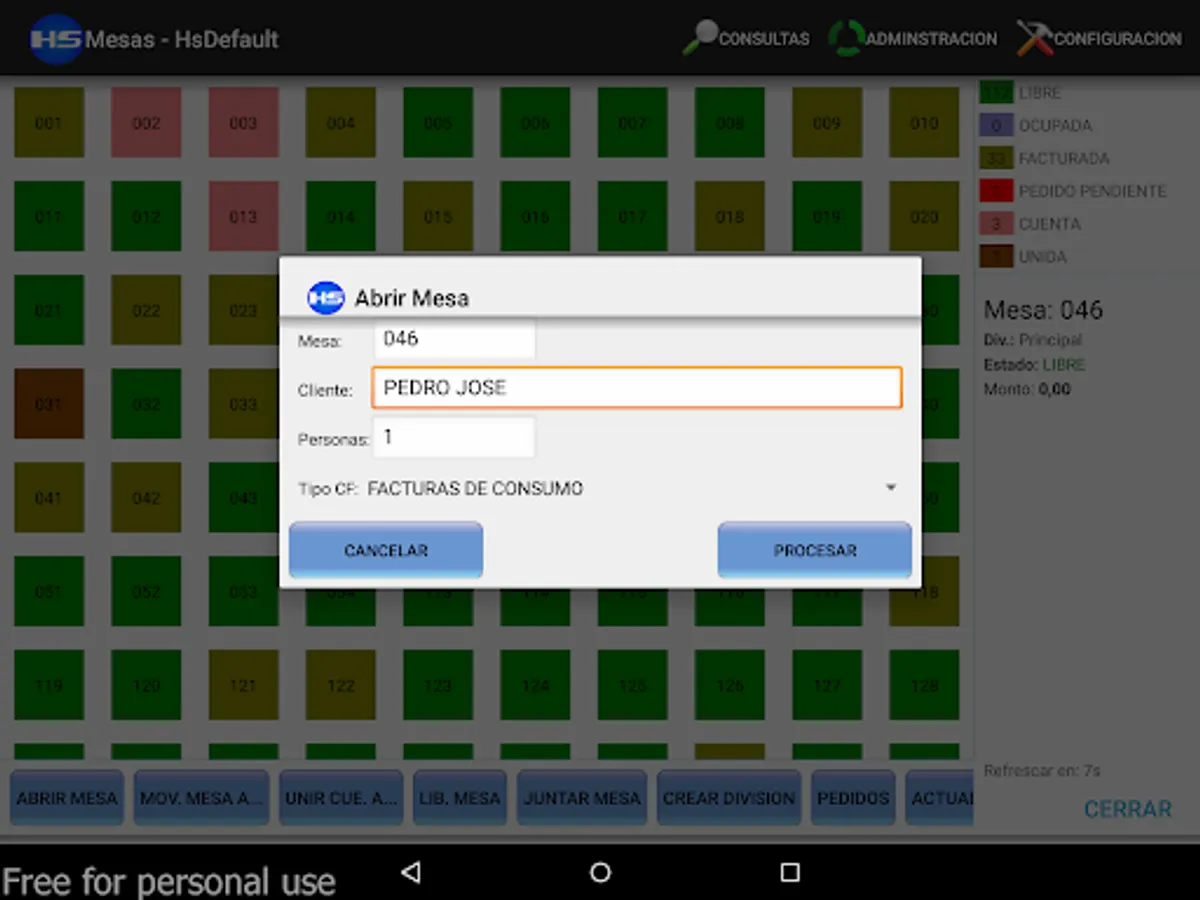Open CONSULTAS magnifier icon

[x=701, y=37]
